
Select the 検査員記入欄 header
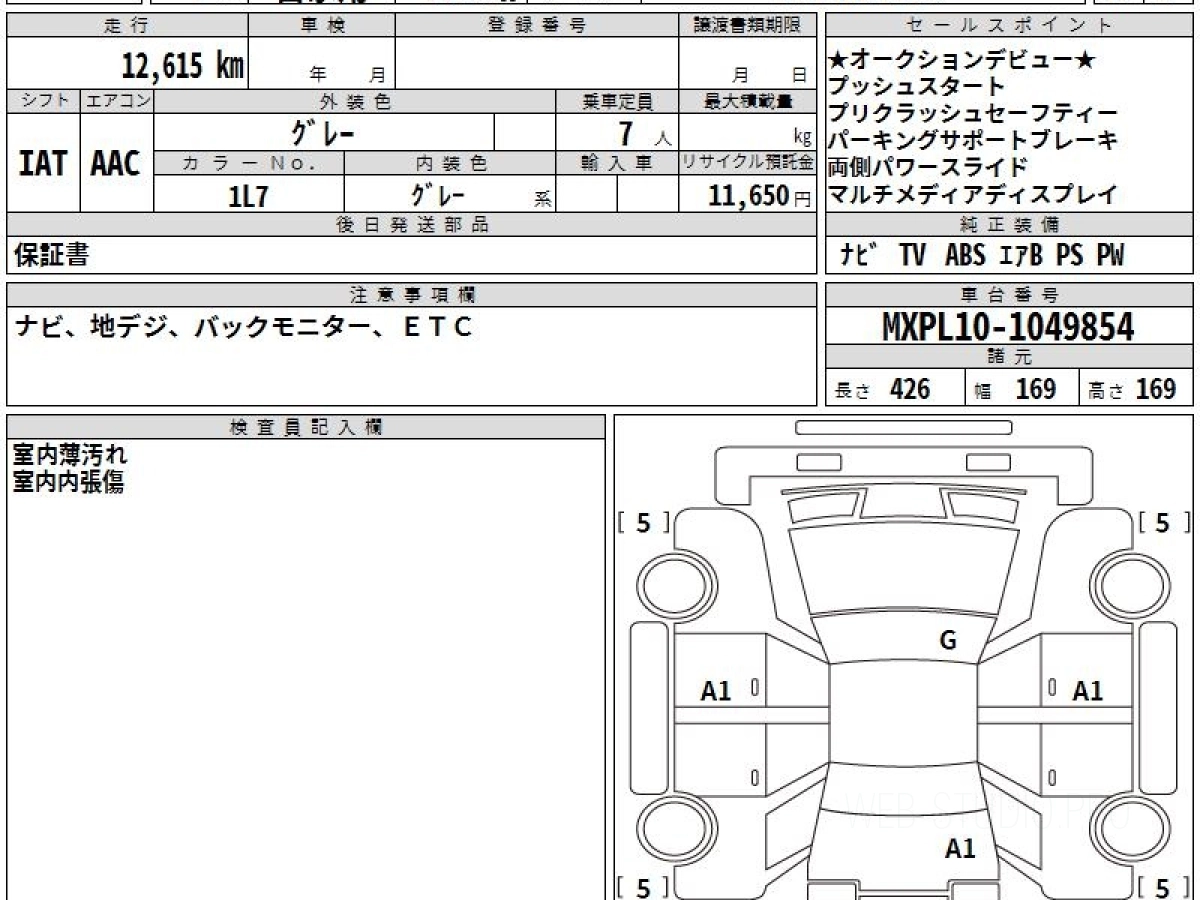pyautogui.click(x=306, y=427)
